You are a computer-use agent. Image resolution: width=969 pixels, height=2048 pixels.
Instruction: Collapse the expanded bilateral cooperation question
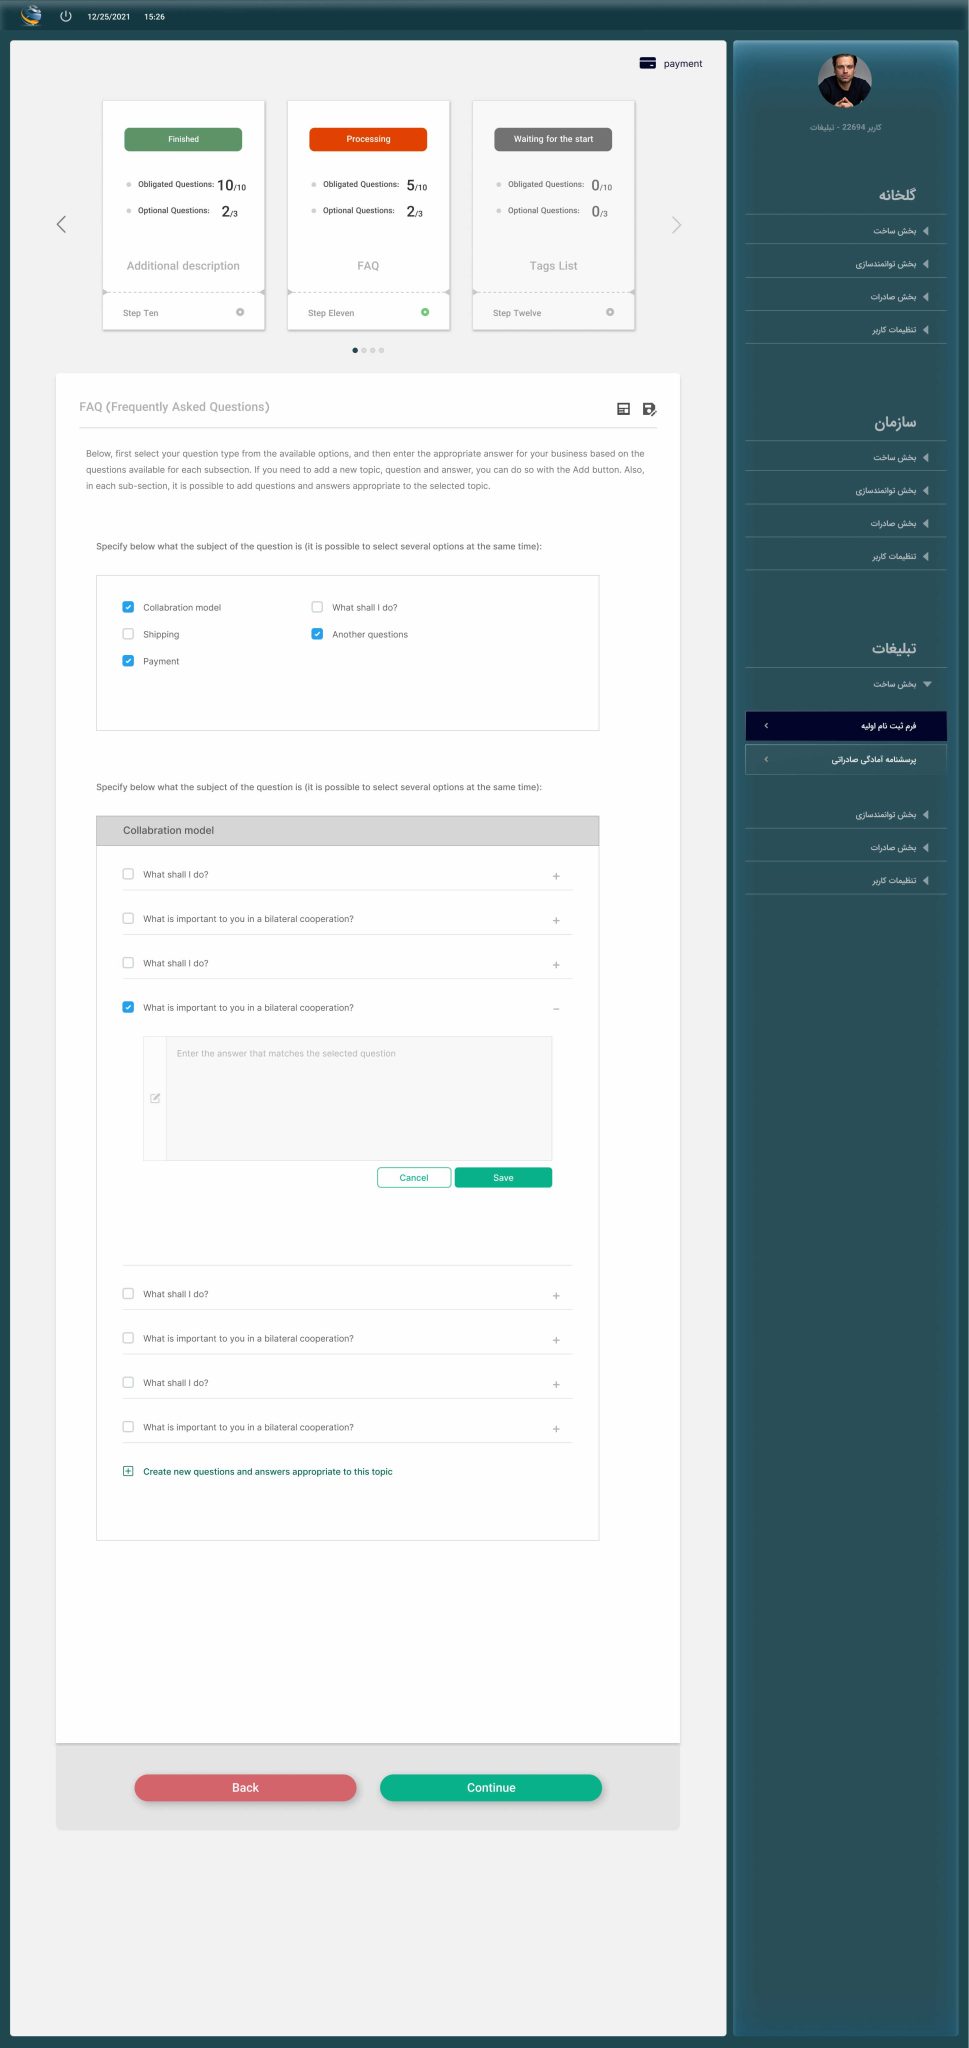click(x=556, y=1009)
